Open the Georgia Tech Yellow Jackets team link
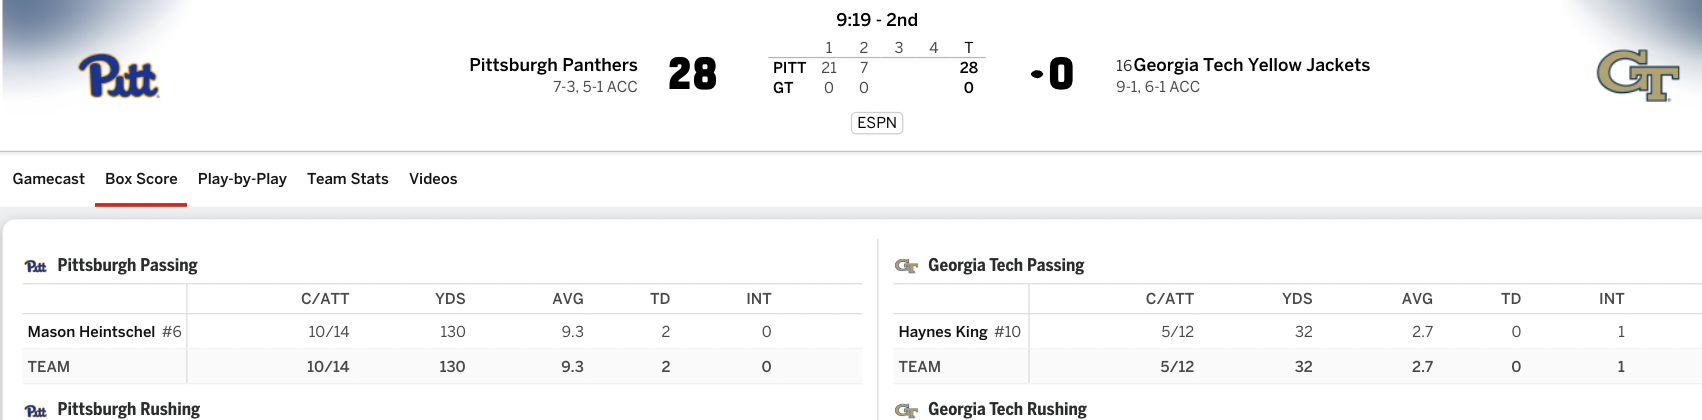 pos(1252,65)
